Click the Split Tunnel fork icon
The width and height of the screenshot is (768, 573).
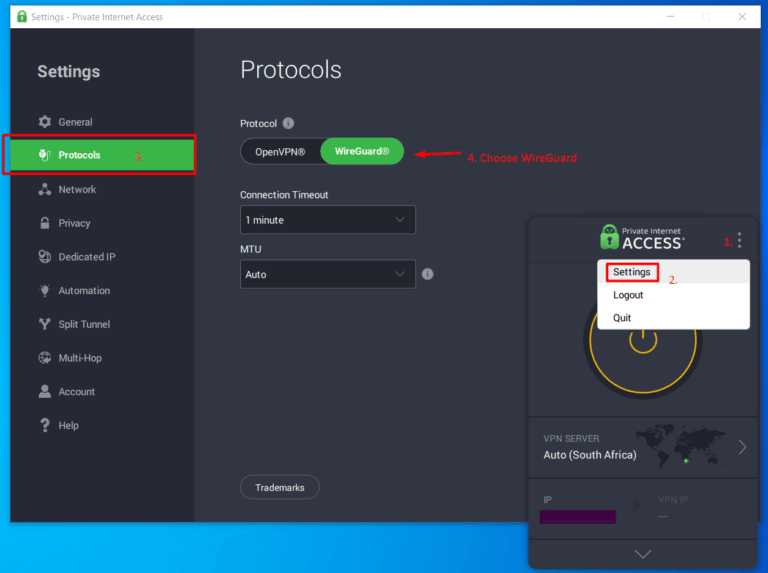click(x=45, y=324)
